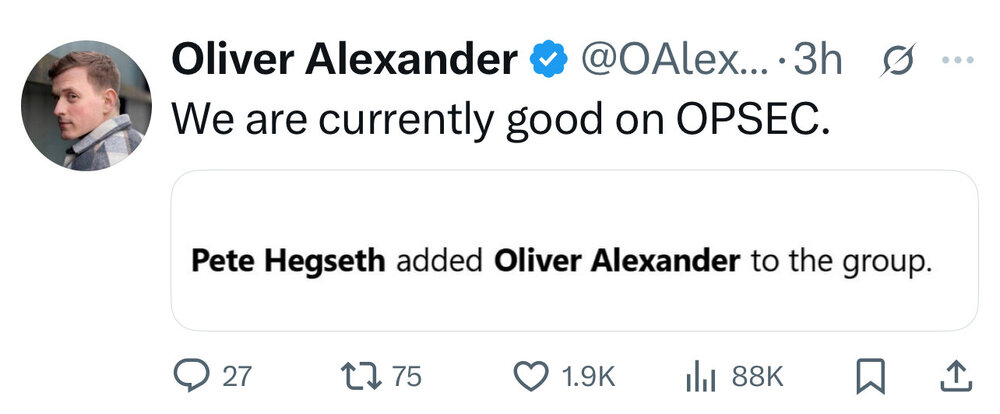Repost this tweet using the retweet icon

click(x=367, y=376)
